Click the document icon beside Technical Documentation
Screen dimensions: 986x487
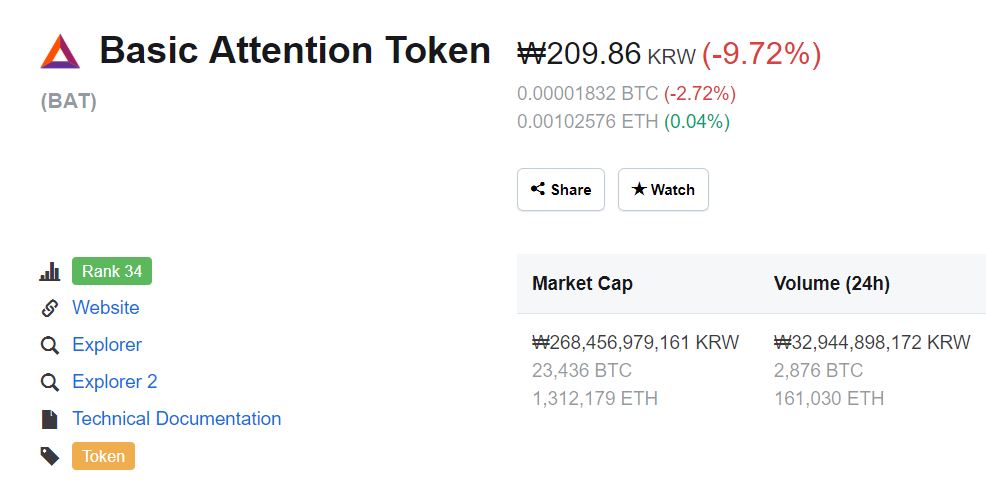click(50, 419)
